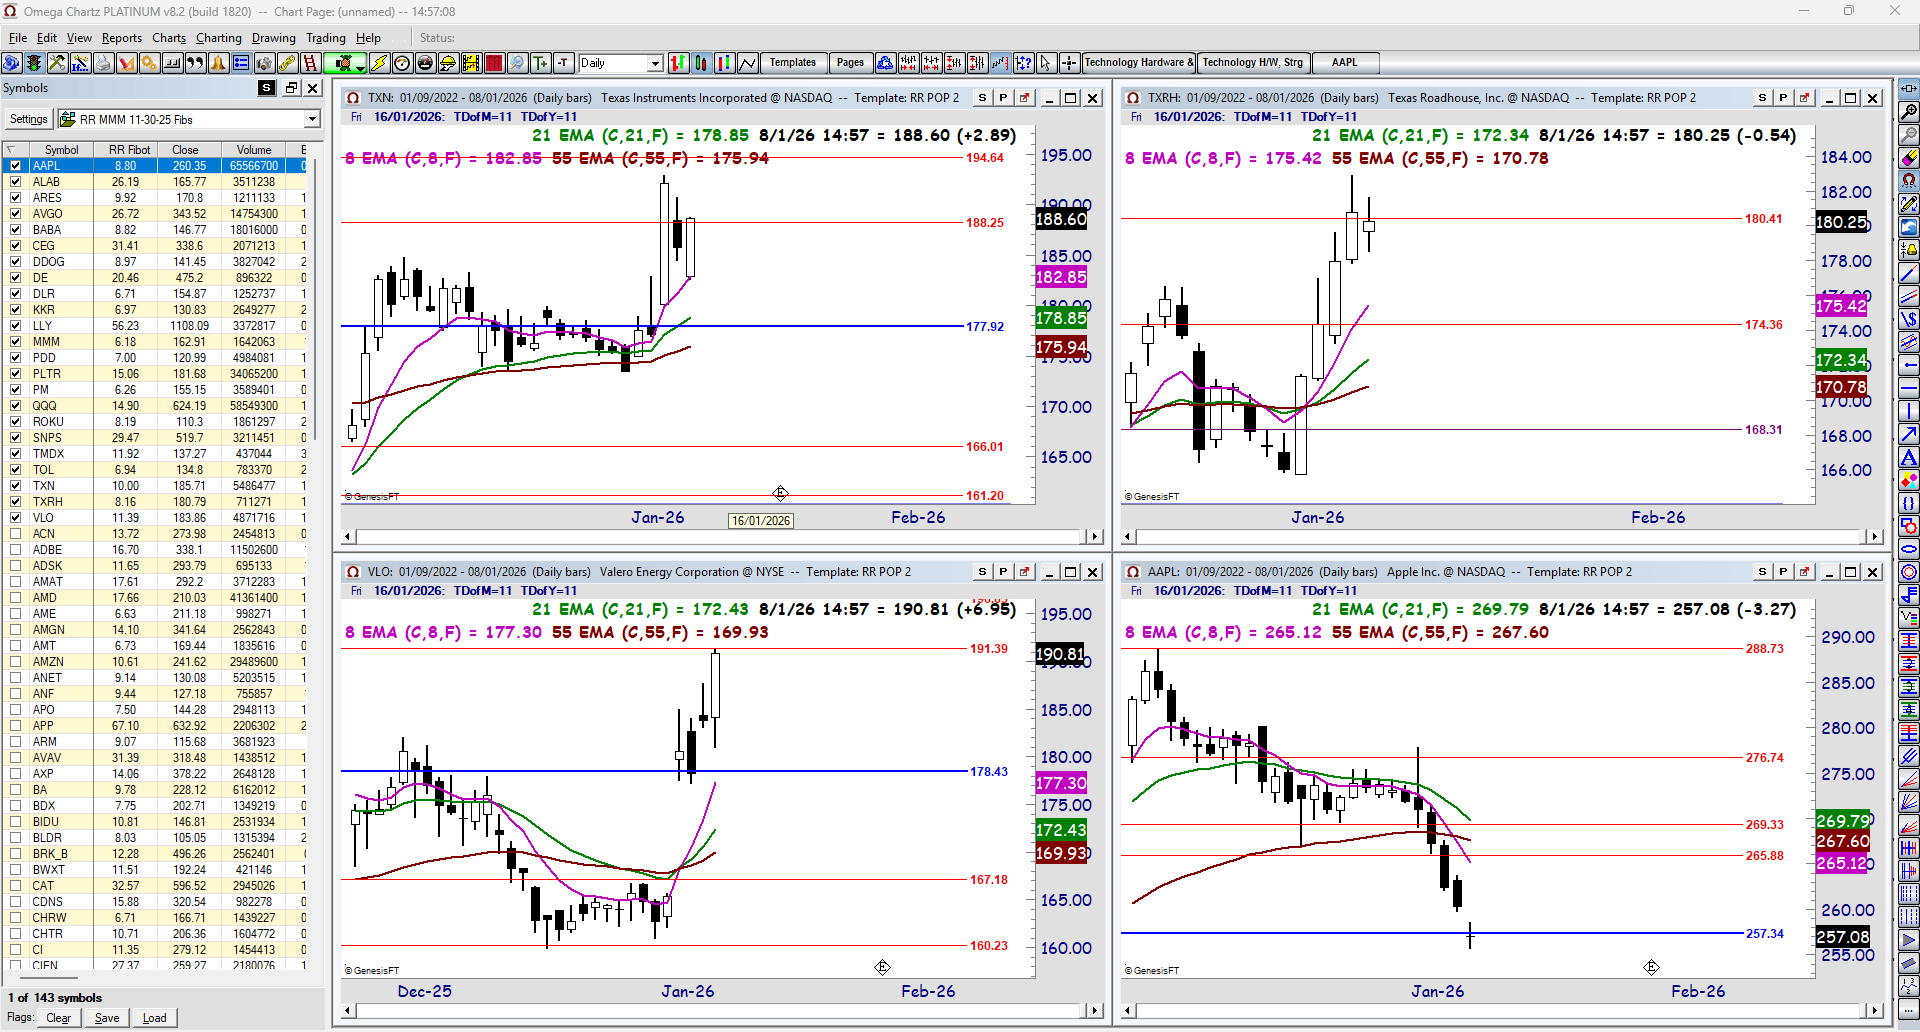
Task: Uncheck the AAPL symbol checkbox
Action: [x=15, y=166]
